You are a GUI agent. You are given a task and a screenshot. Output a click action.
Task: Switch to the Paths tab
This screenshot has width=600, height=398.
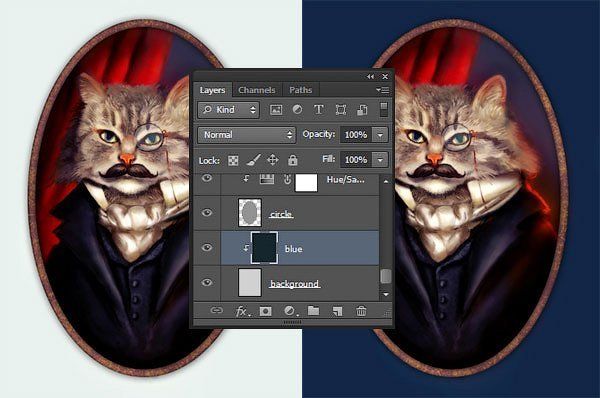[300, 90]
